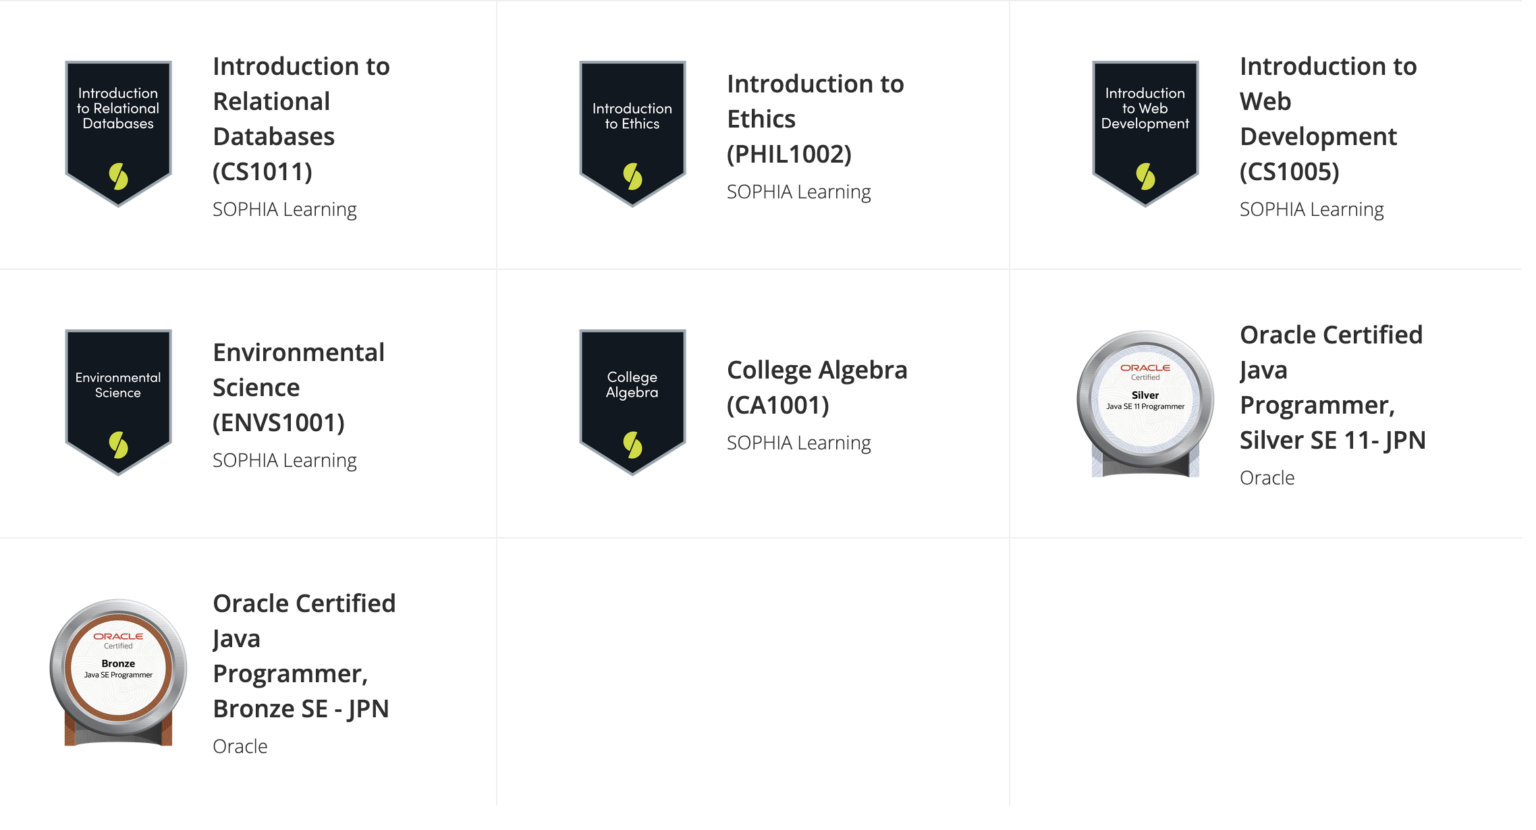Open Oracle Certified Java Programmer, Silver SE 11 title
Screen dimensions: 1536x830
click(x=1331, y=387)
